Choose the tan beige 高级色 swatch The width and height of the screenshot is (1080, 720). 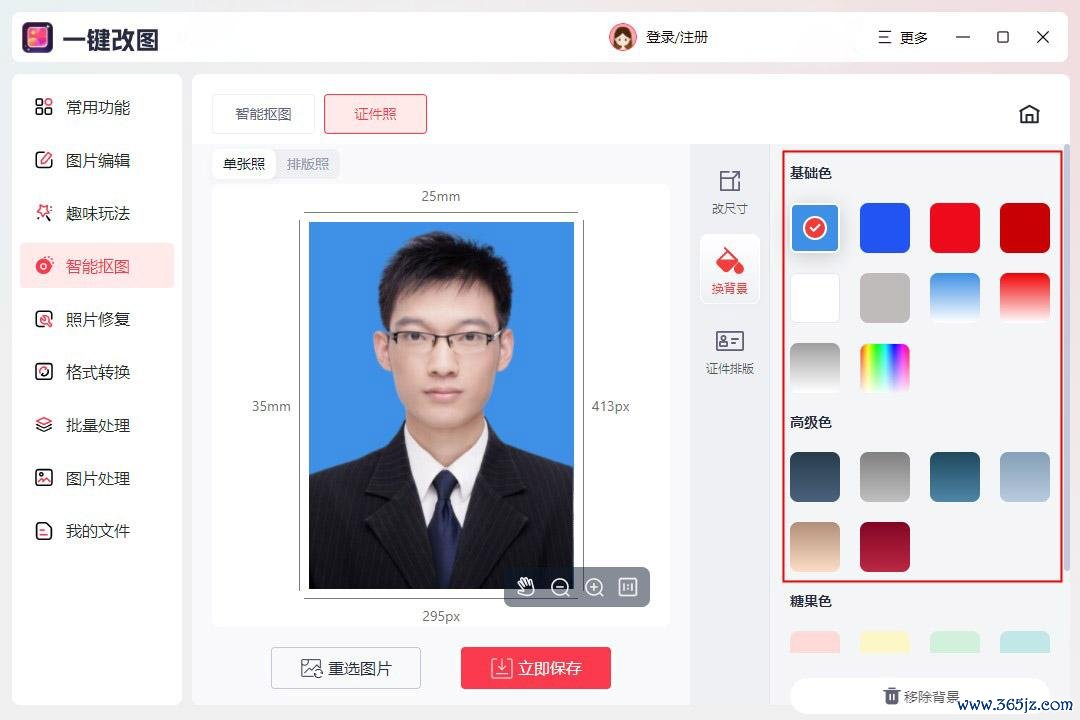[815, 547]
